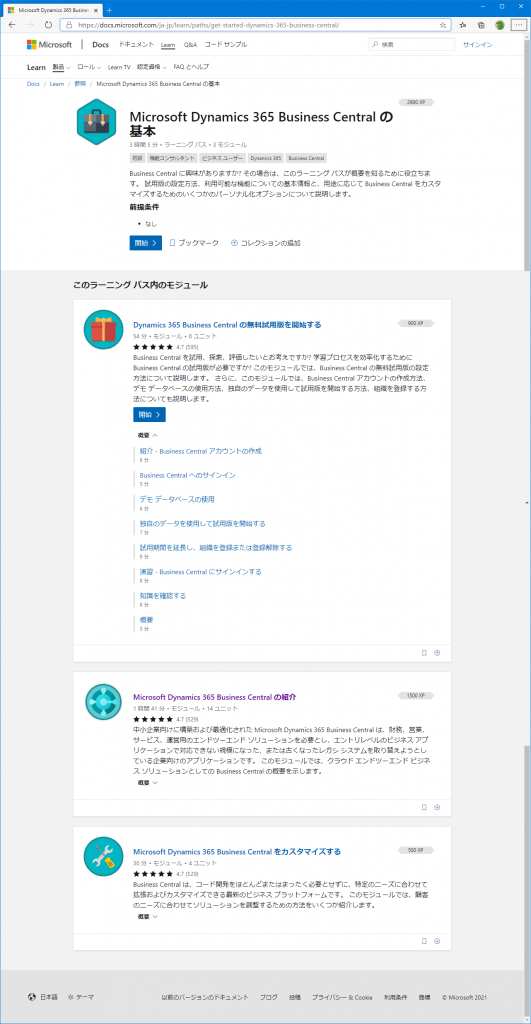Expand 概要 under カスタマイズする module
Image resolution: width=531 pixels, height=1024 pixels.
point(148,916)
